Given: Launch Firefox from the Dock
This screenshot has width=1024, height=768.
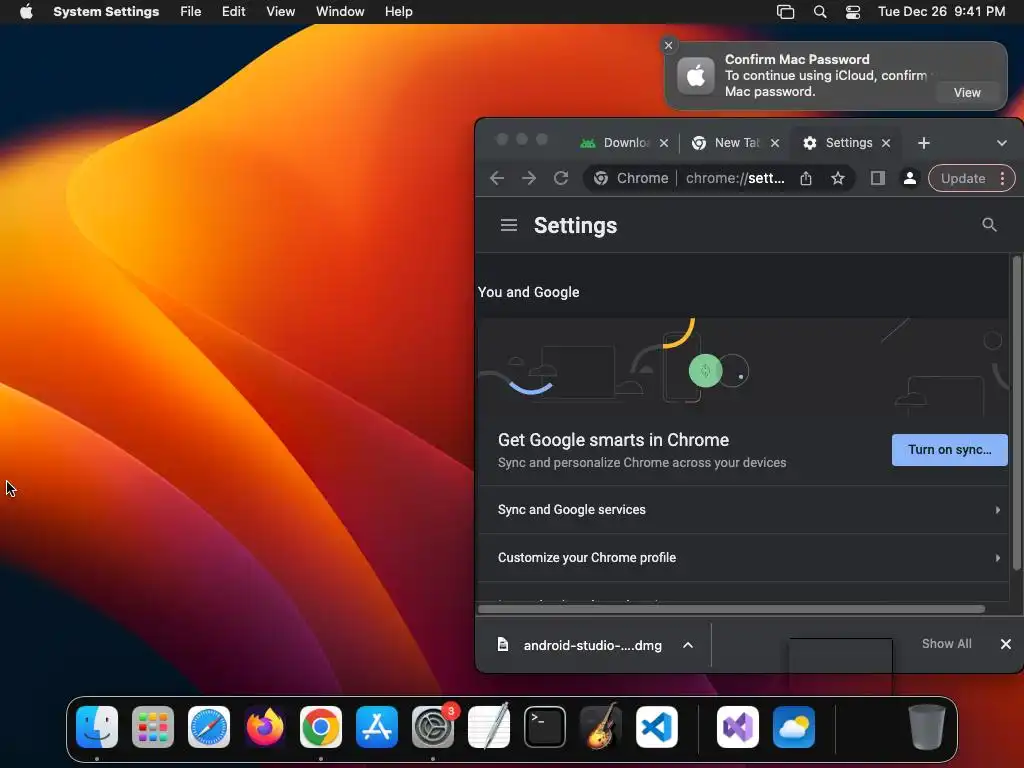Looking at the screenshot, I should (x=264, y=727).
